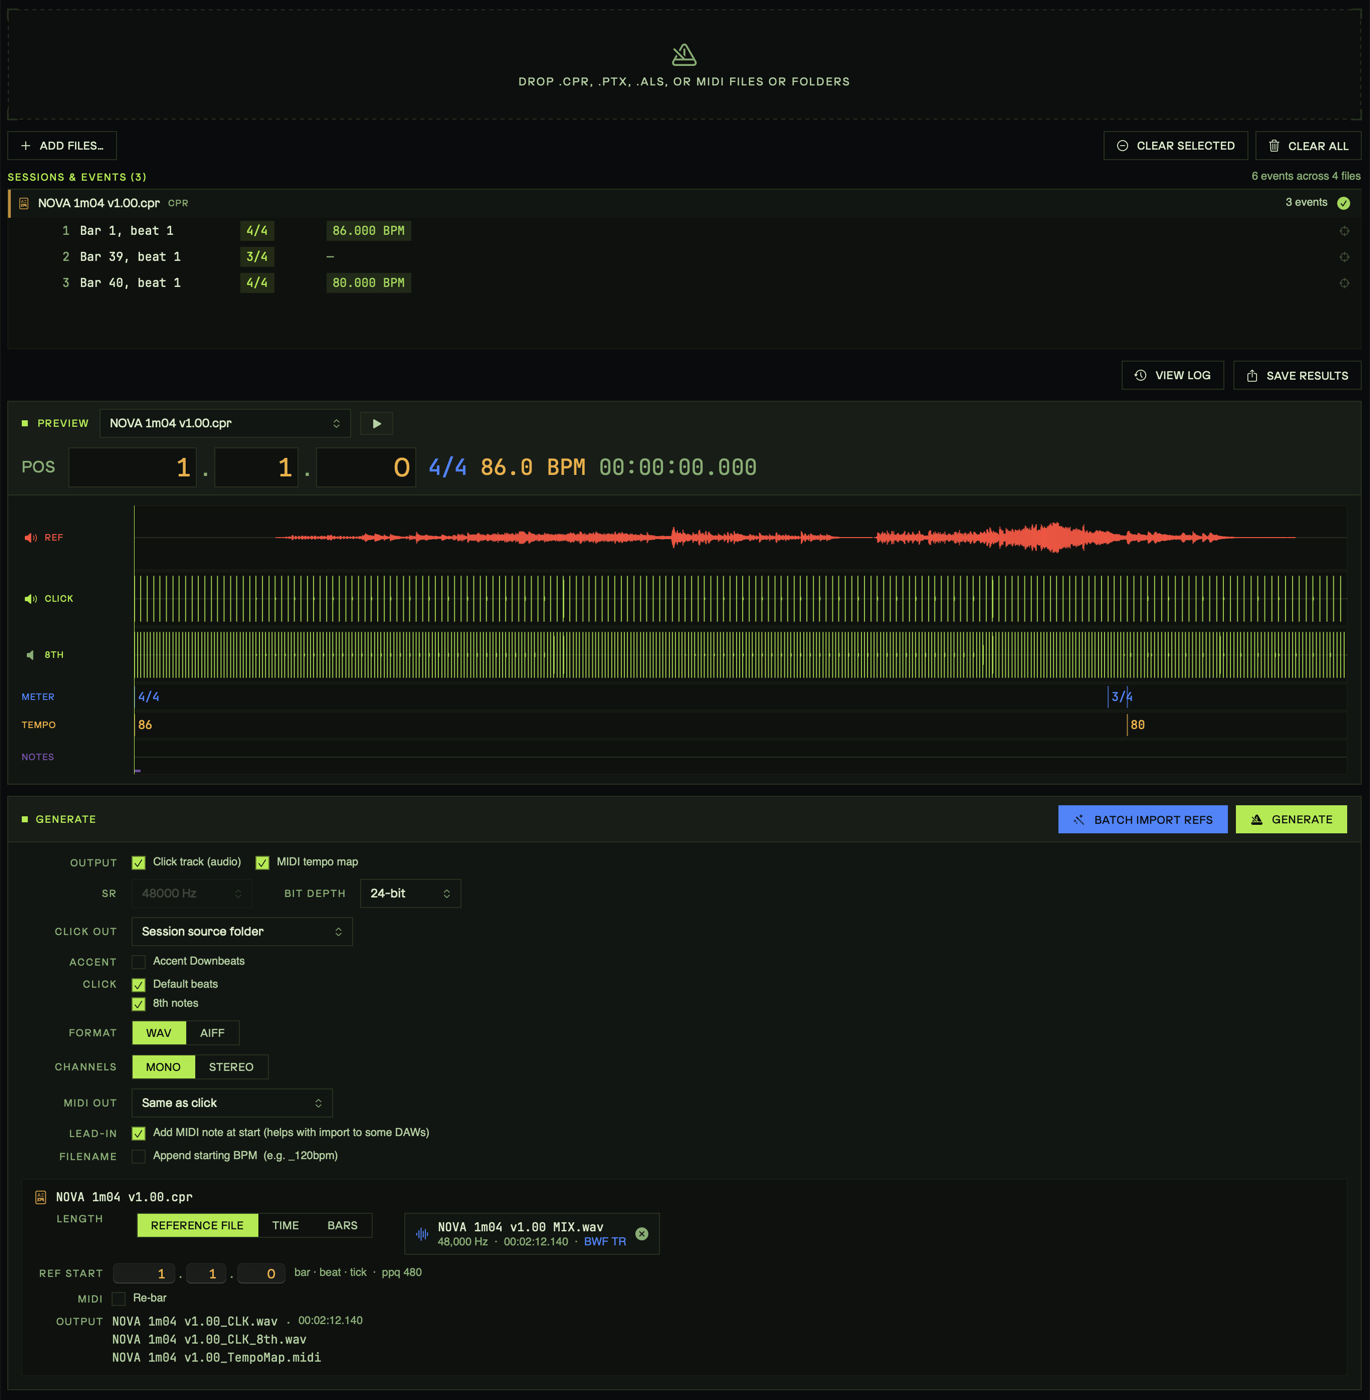Click the NOVA 1m04 session file icon
The height and width of the screenshot is (1400, 1370).
(24, 203)
